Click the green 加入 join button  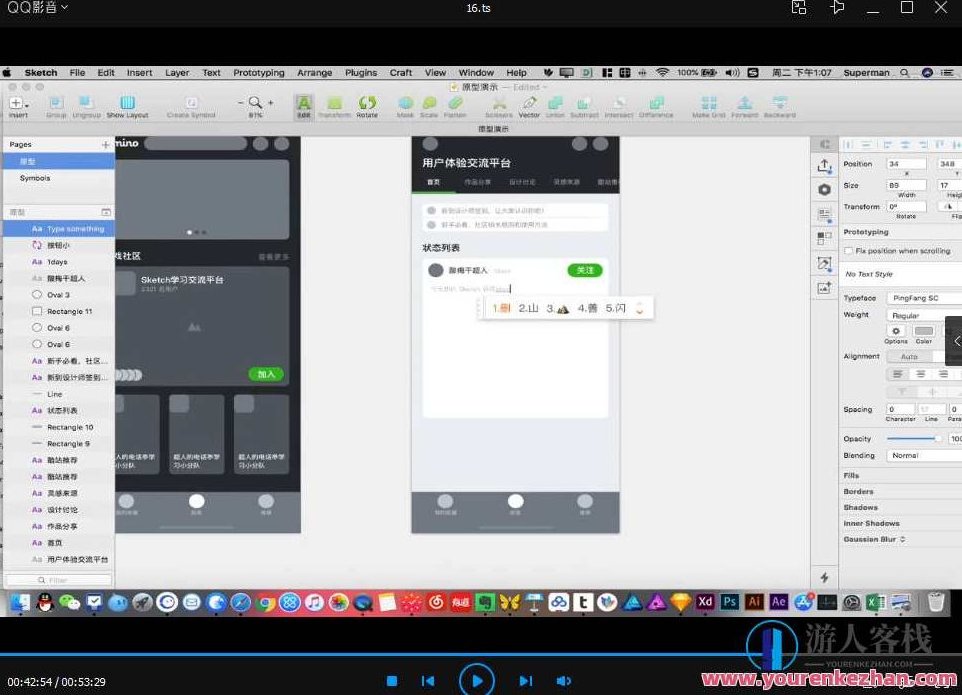pos(266,374)
